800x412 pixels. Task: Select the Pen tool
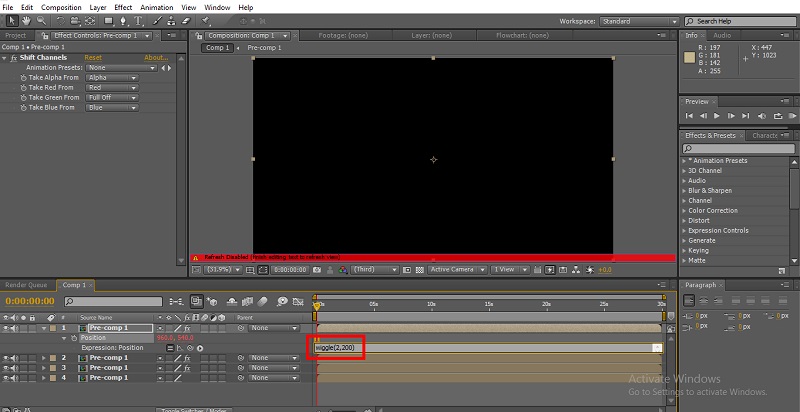125,20
